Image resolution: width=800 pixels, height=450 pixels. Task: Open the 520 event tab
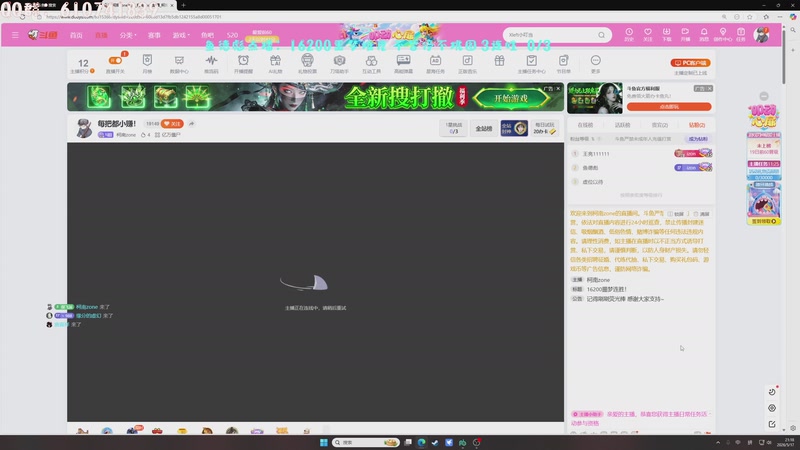[x=232, y=35]
